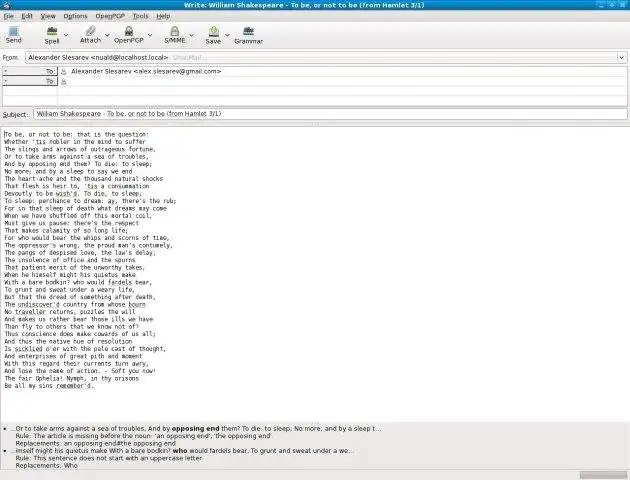Click the underlined word 'fardels' in body
630x480 pixels.
[120, 282]
